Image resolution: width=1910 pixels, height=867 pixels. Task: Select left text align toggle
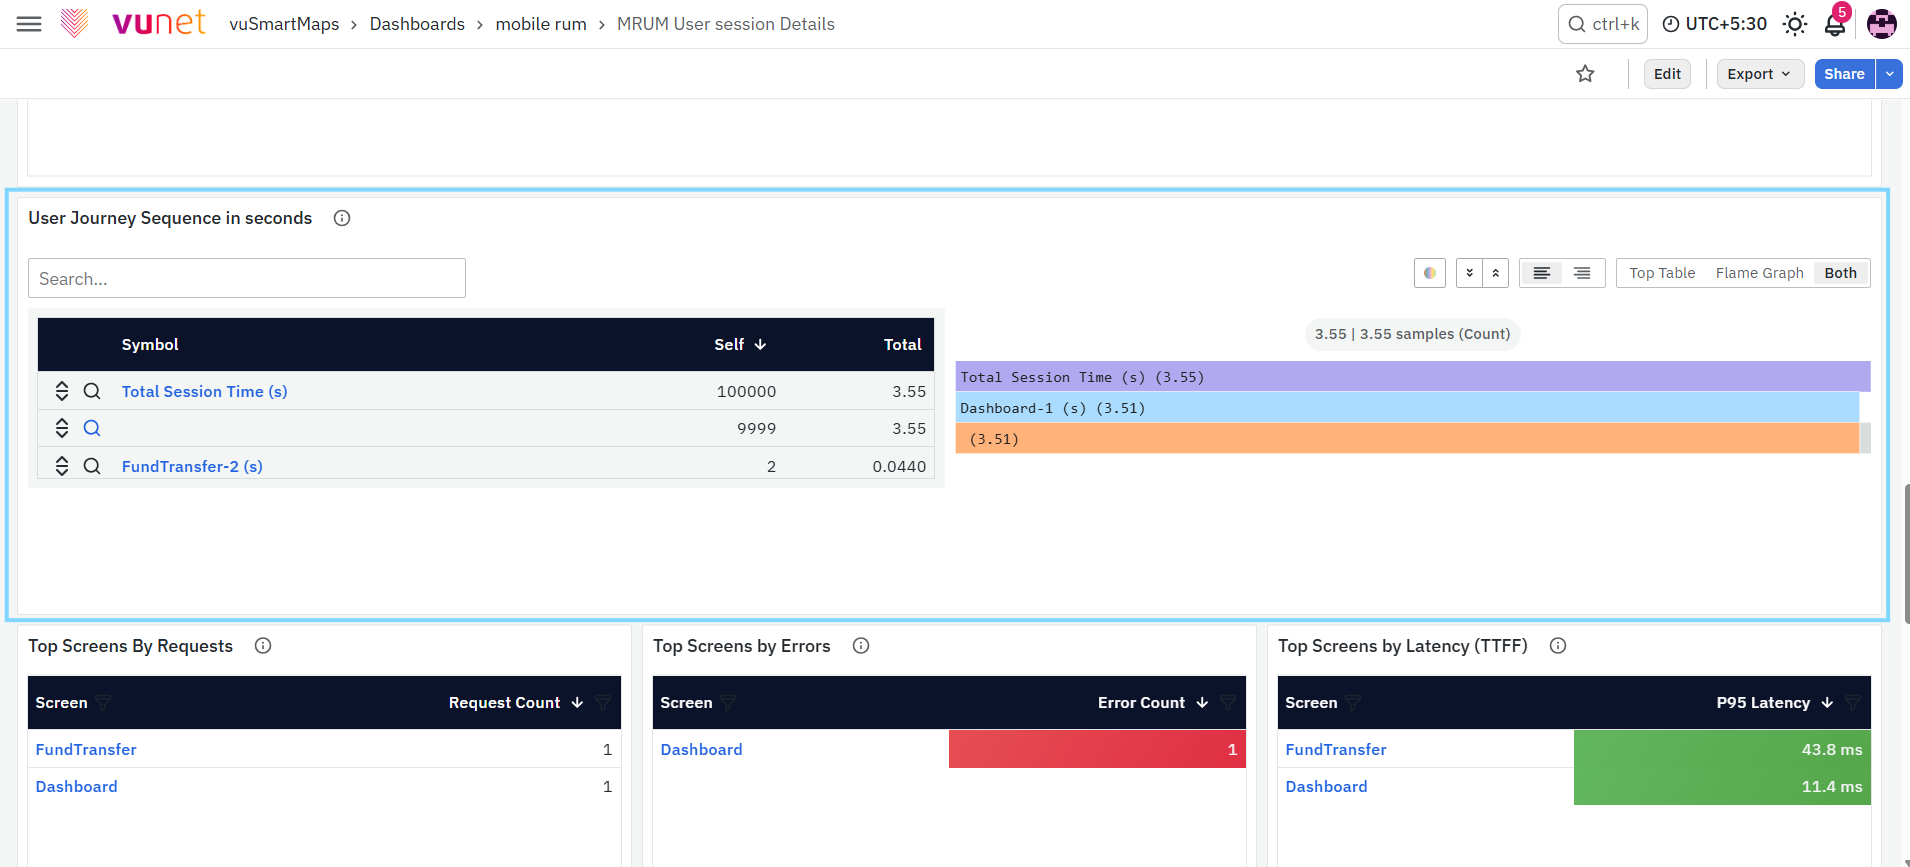point(1541,273)
